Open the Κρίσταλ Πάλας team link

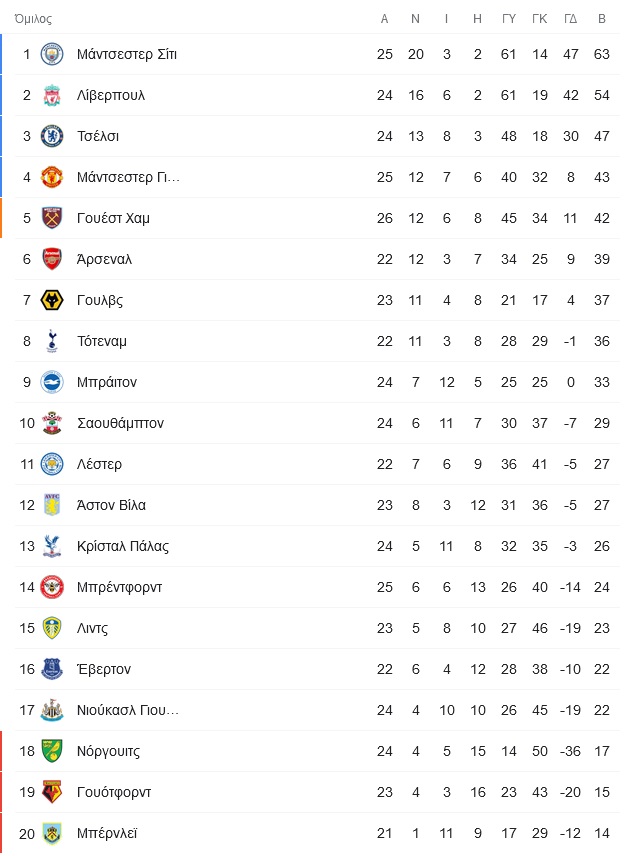123,546
